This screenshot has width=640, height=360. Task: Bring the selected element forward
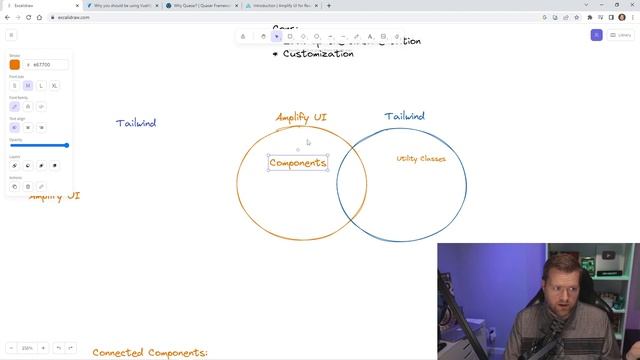[41, 166]
